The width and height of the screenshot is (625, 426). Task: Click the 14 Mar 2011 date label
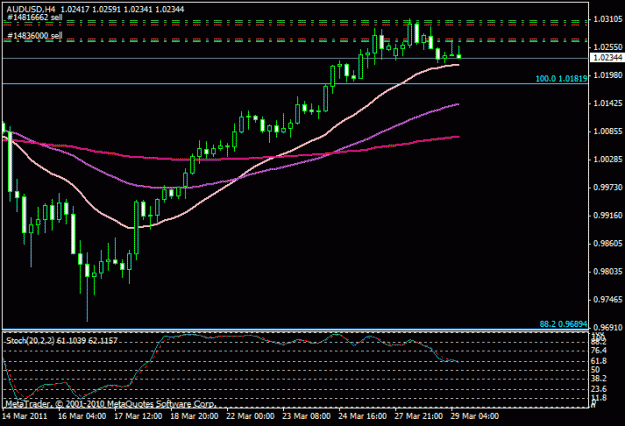pyautogui.click(x=24, y=416)
